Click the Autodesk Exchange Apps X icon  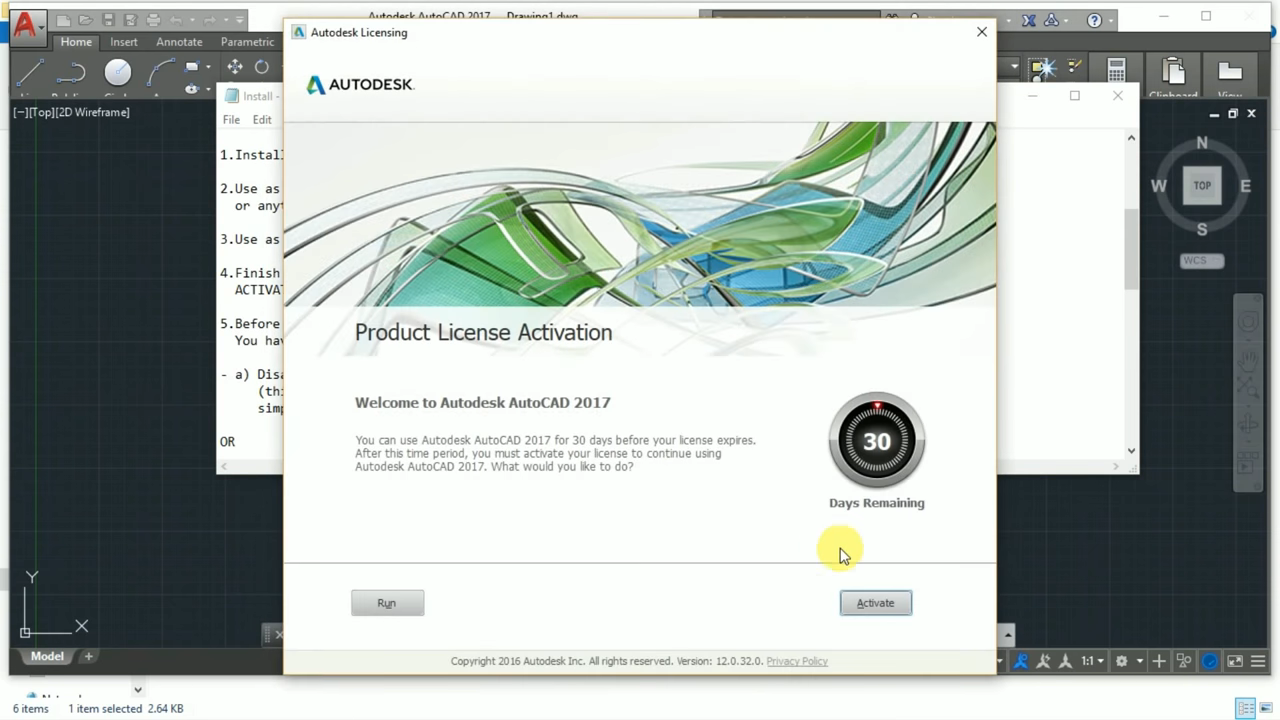click(1029, 20)
